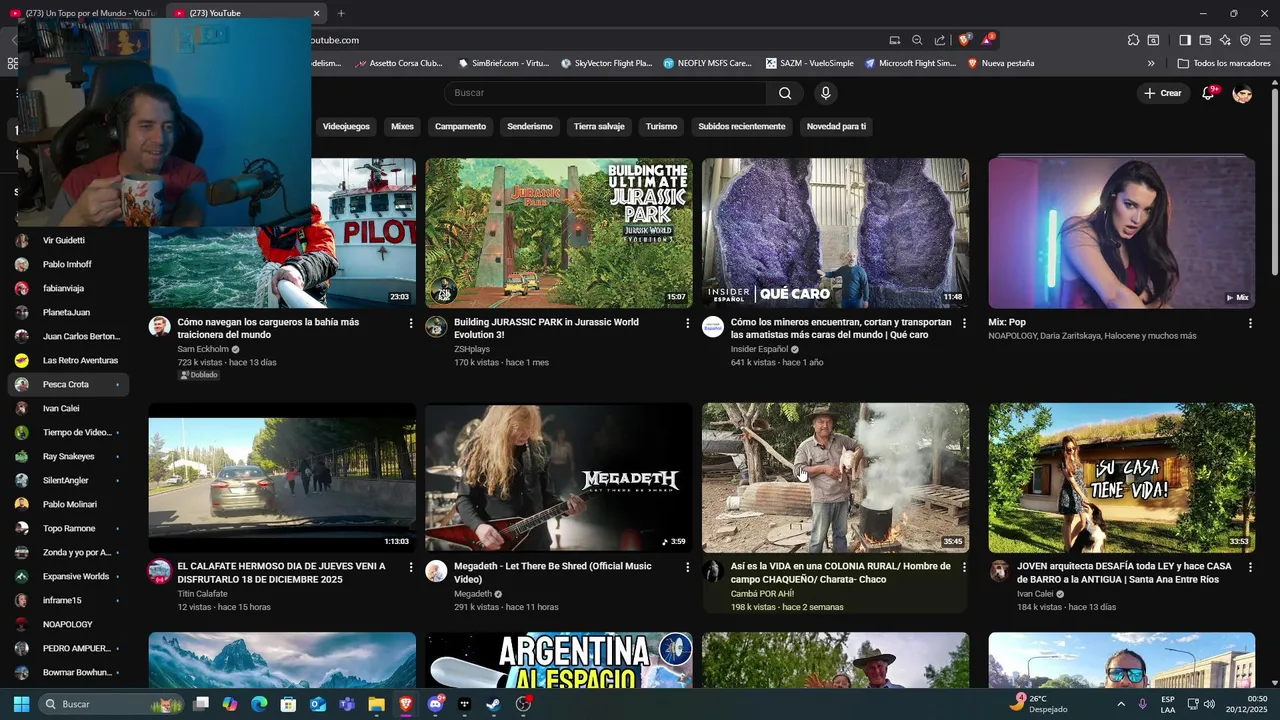Click ZSHplays channel avatar

pos(436,327)
